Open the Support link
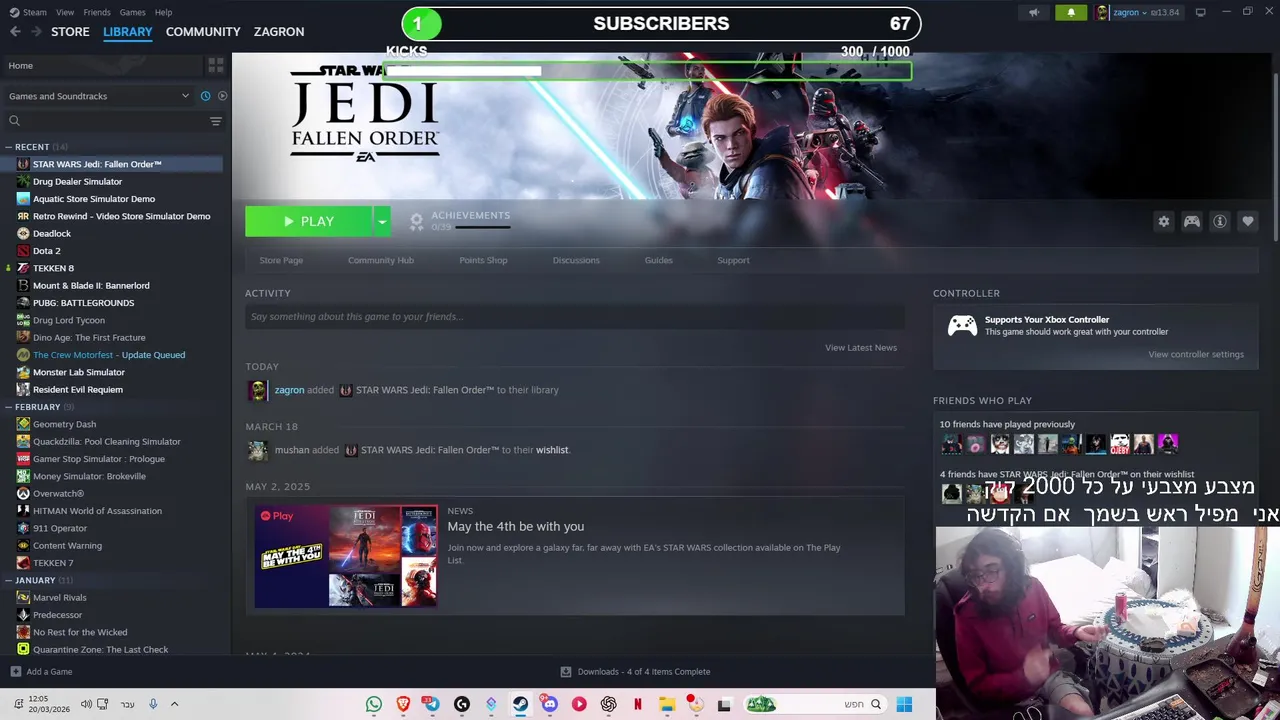Screen dimensions: 1280x720 coord(733,261)
